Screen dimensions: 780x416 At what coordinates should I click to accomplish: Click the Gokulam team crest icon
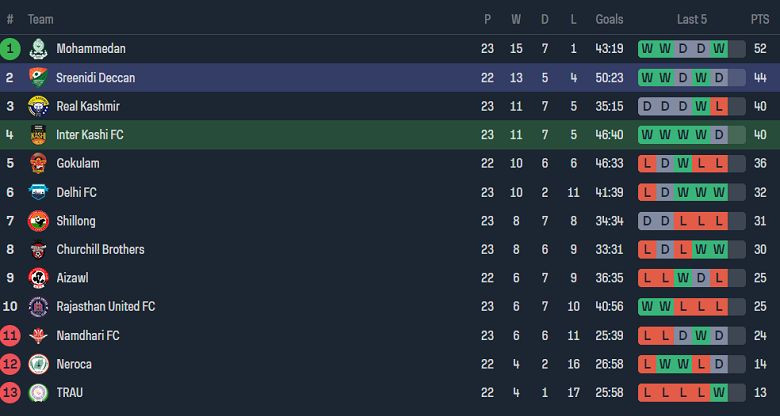point(38,163)
